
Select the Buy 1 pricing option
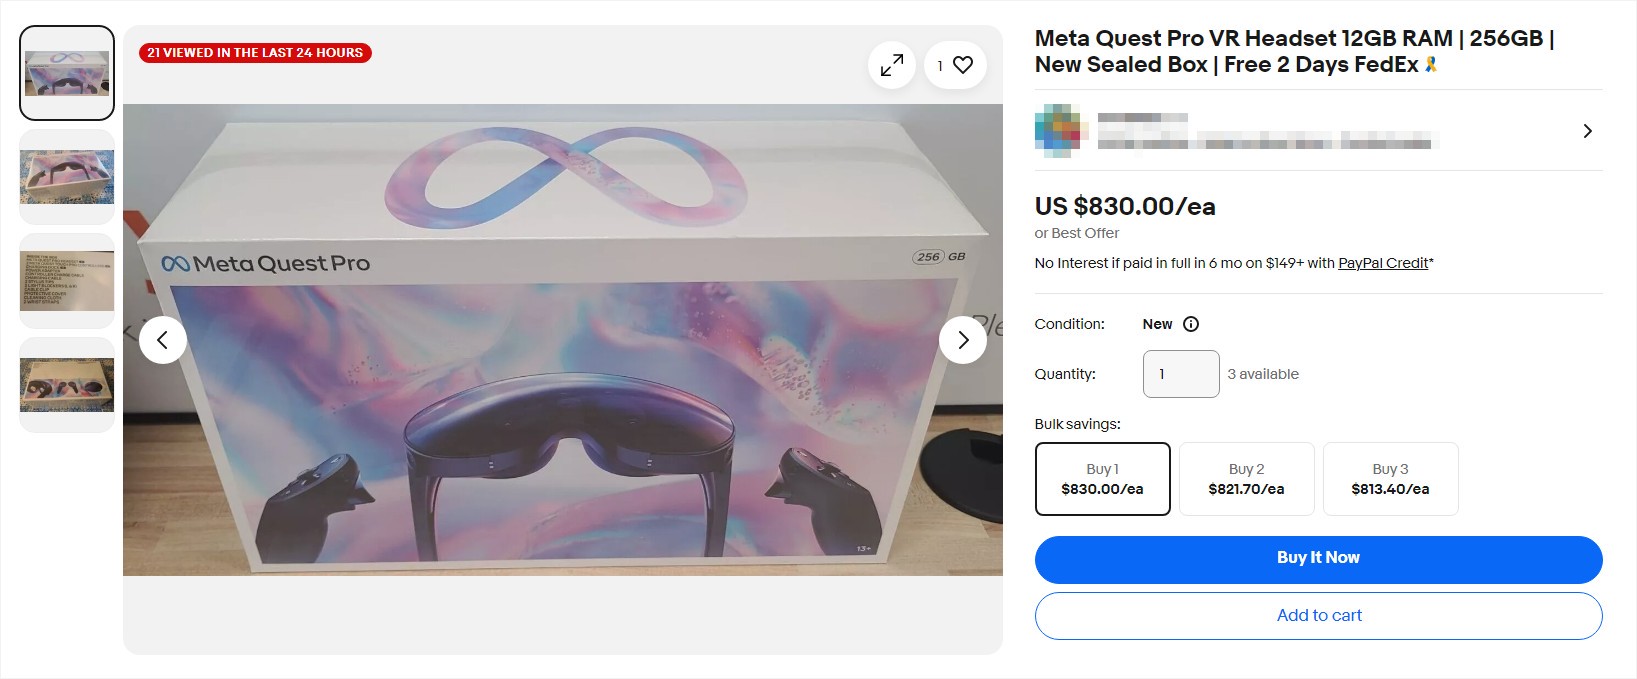coord(1103,478)
